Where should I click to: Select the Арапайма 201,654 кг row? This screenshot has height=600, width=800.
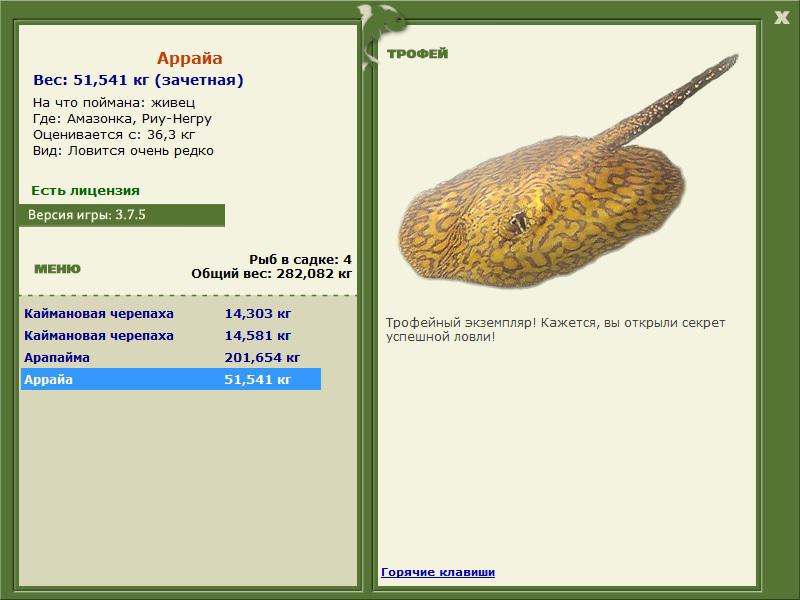(171, 358)
